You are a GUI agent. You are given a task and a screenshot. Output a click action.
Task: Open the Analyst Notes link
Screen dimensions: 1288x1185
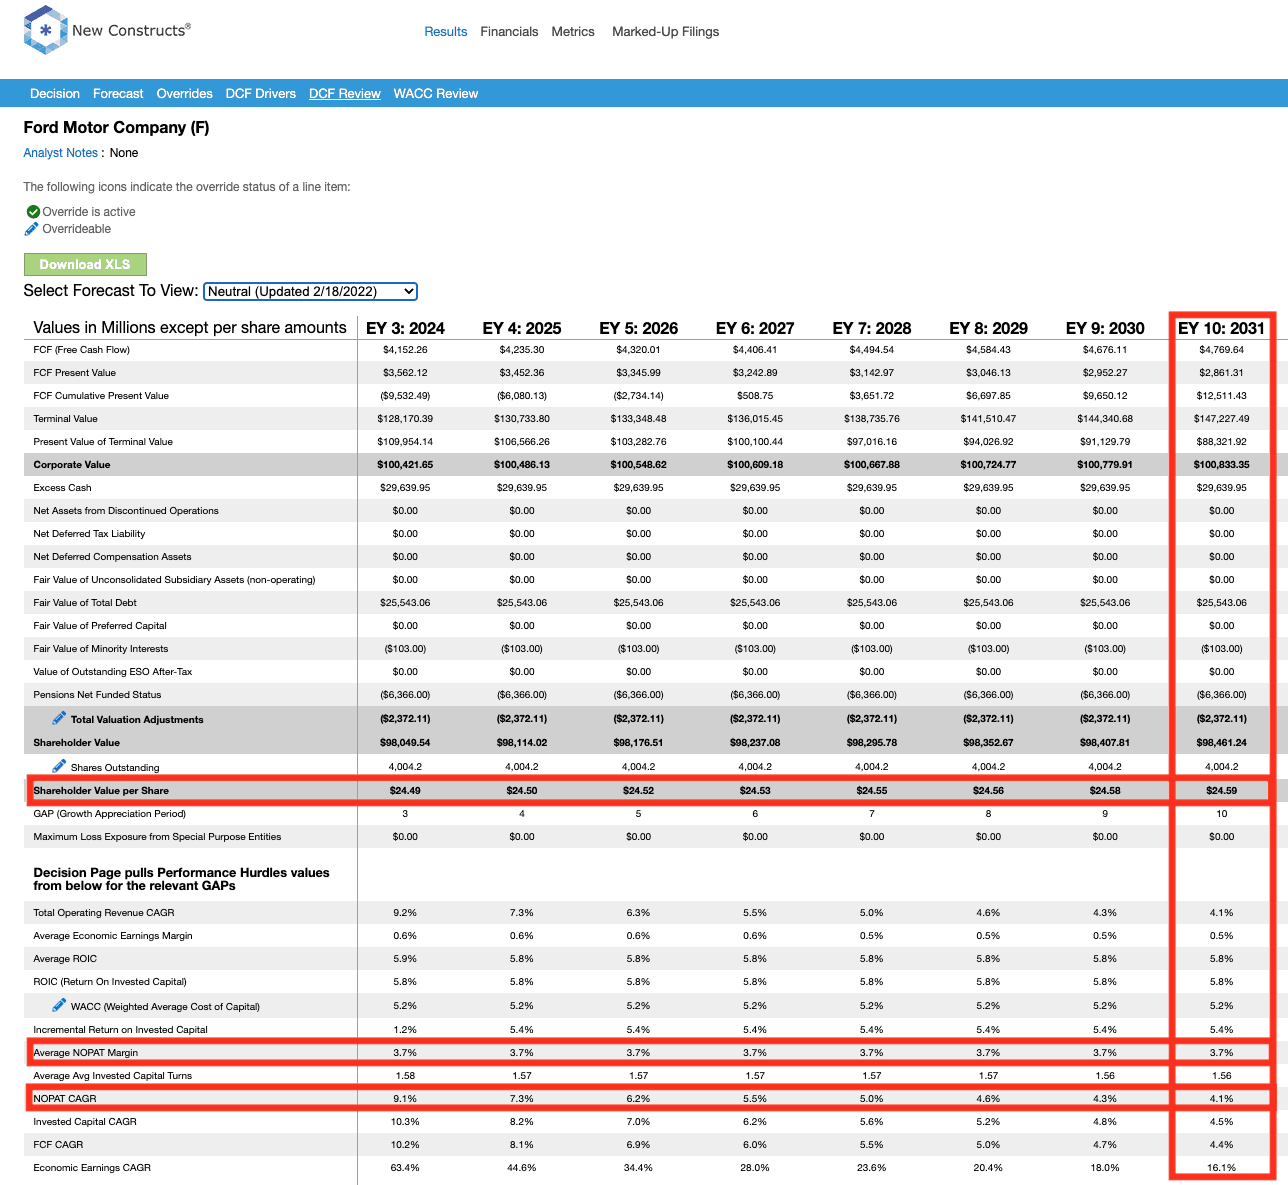[61, 153]
